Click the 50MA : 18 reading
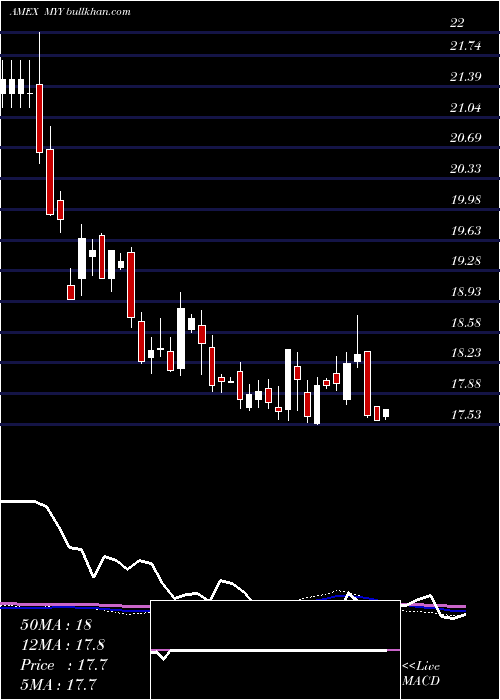The height and width of the screenshot is (700, 500). point(56,625)
